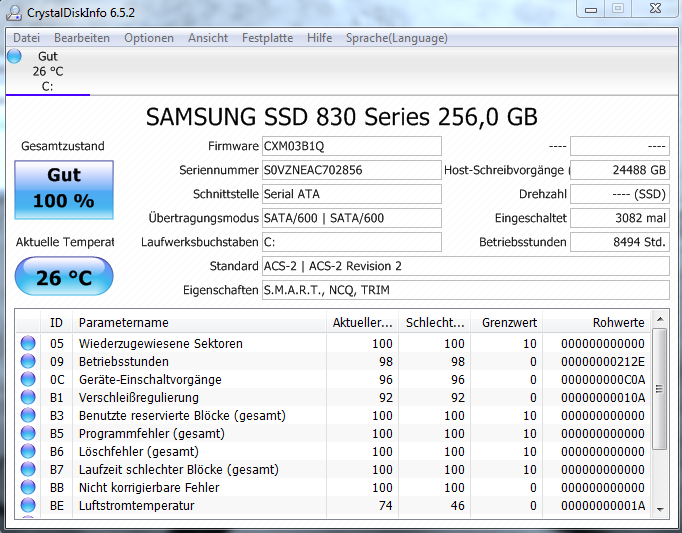Click scroll down arrow of SMART list
This screenshot has width=682, height=533.
(x=660, y=509)
